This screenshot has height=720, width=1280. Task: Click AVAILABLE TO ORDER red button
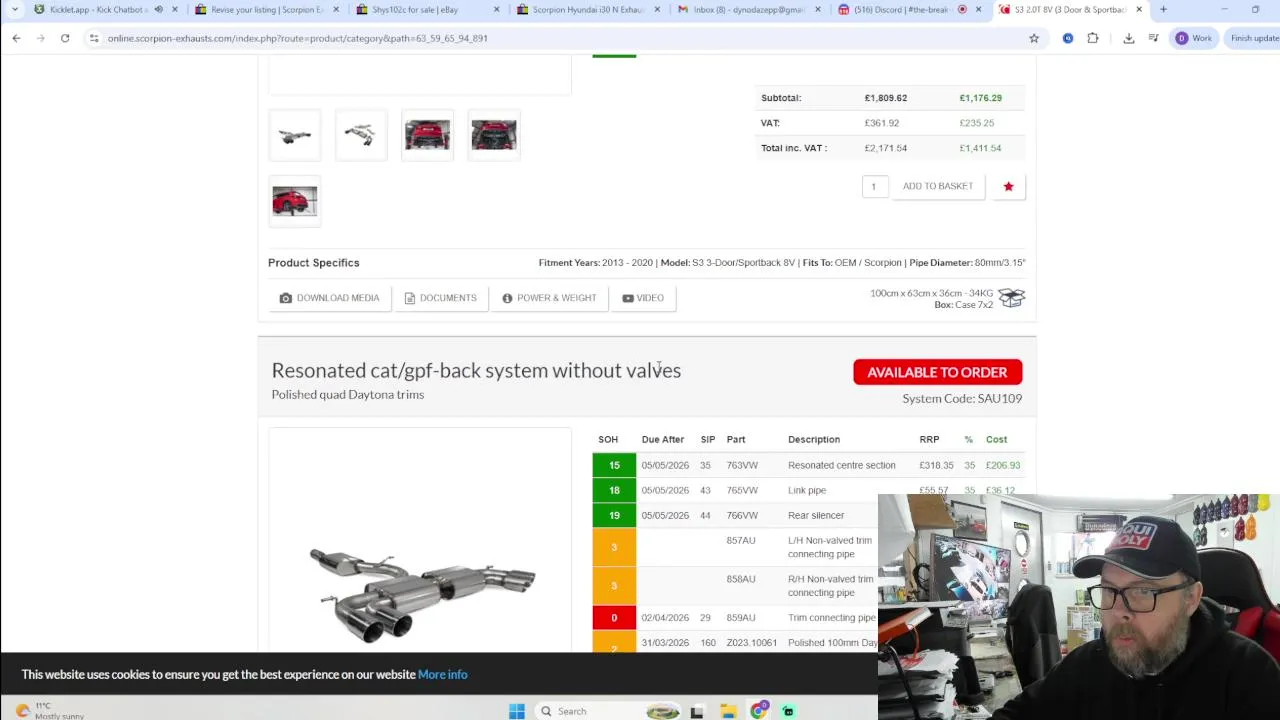[937, 372]
